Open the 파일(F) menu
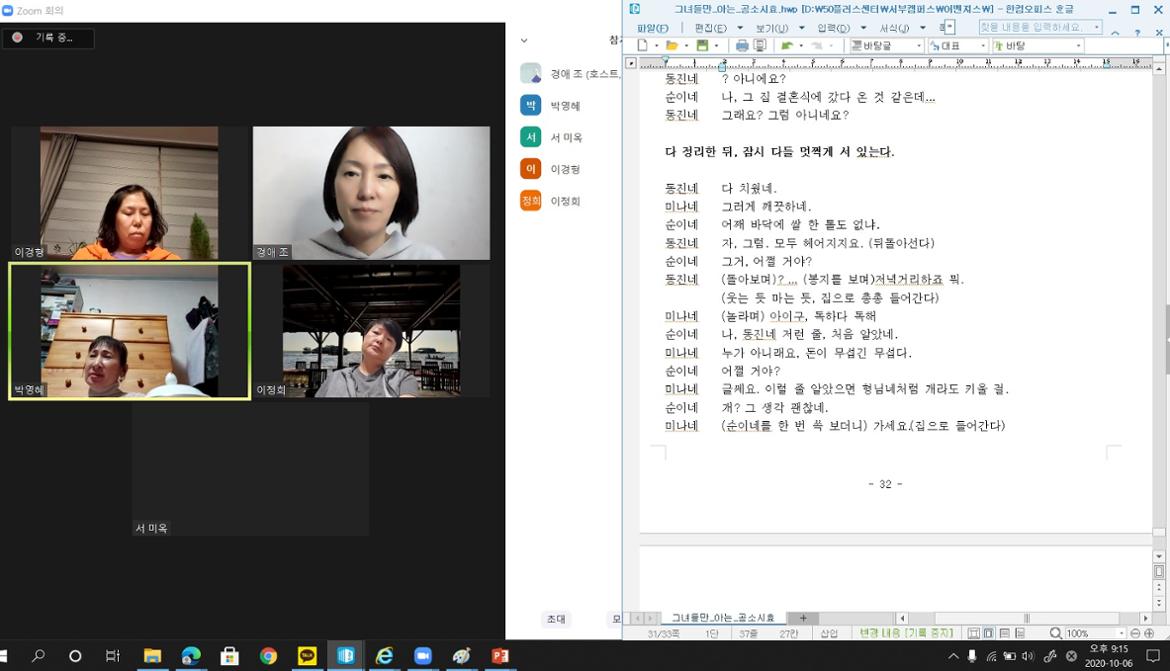Screen dimensions: 1170x671 (652, 28)
